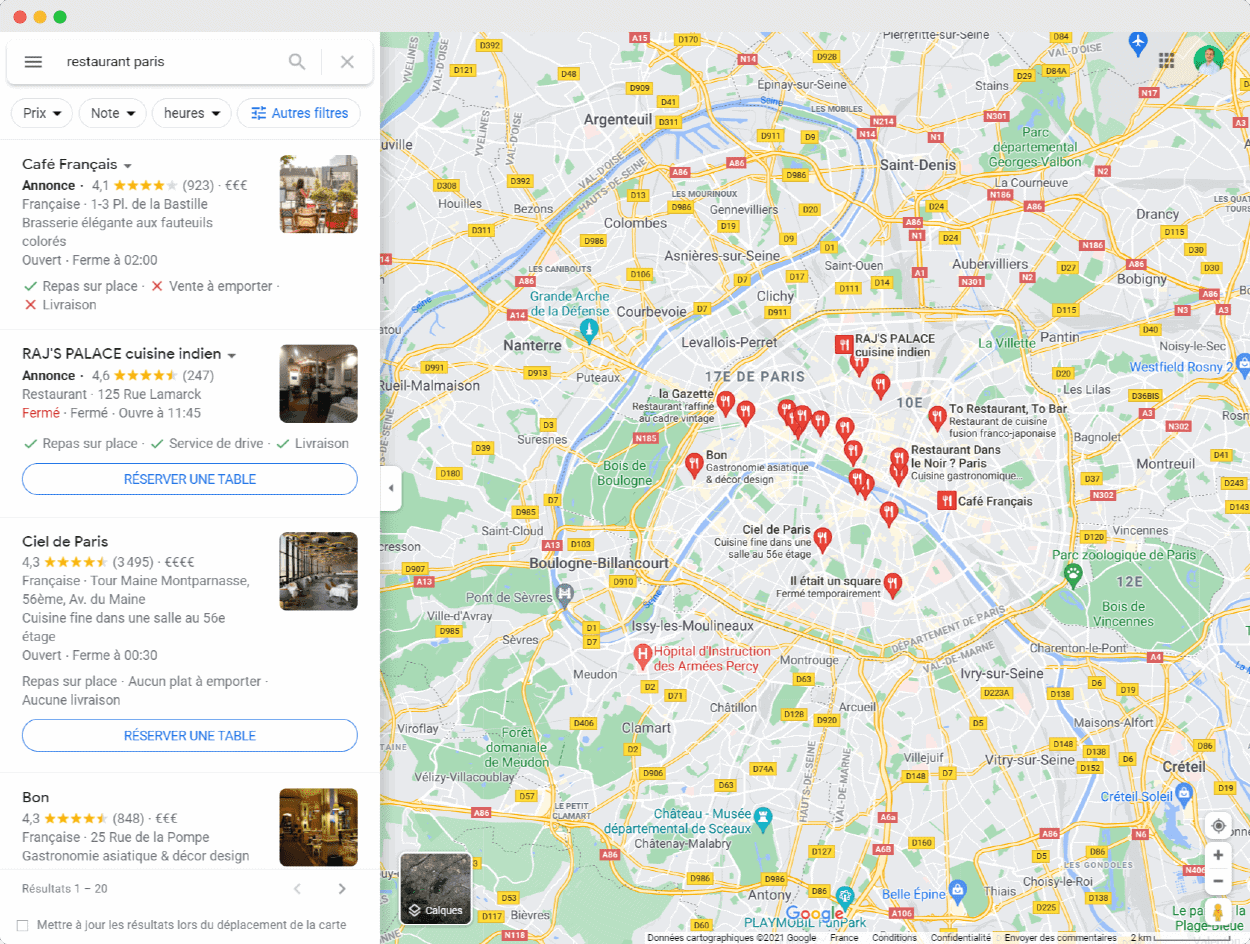Zoom out with the minus button
The width and height of the screenshot is (1250, 944).
[x=1218, y=882]
